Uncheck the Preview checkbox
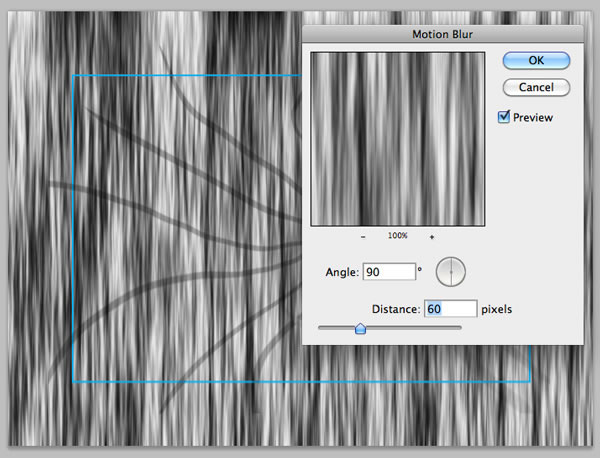This screenshot has width=600, height=458. (504, 117)
